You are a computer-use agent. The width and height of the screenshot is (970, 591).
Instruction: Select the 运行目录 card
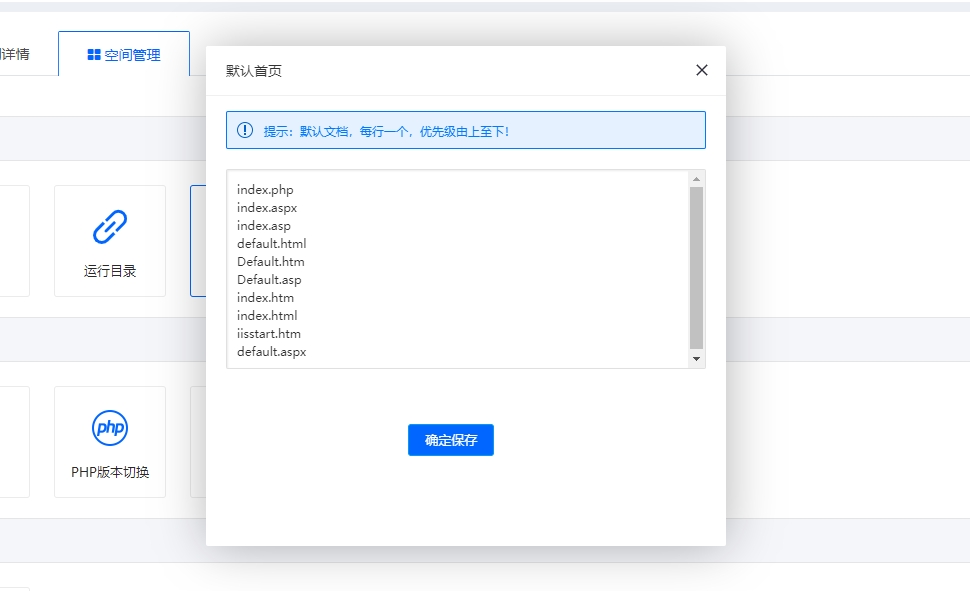(x=110, y=240)
